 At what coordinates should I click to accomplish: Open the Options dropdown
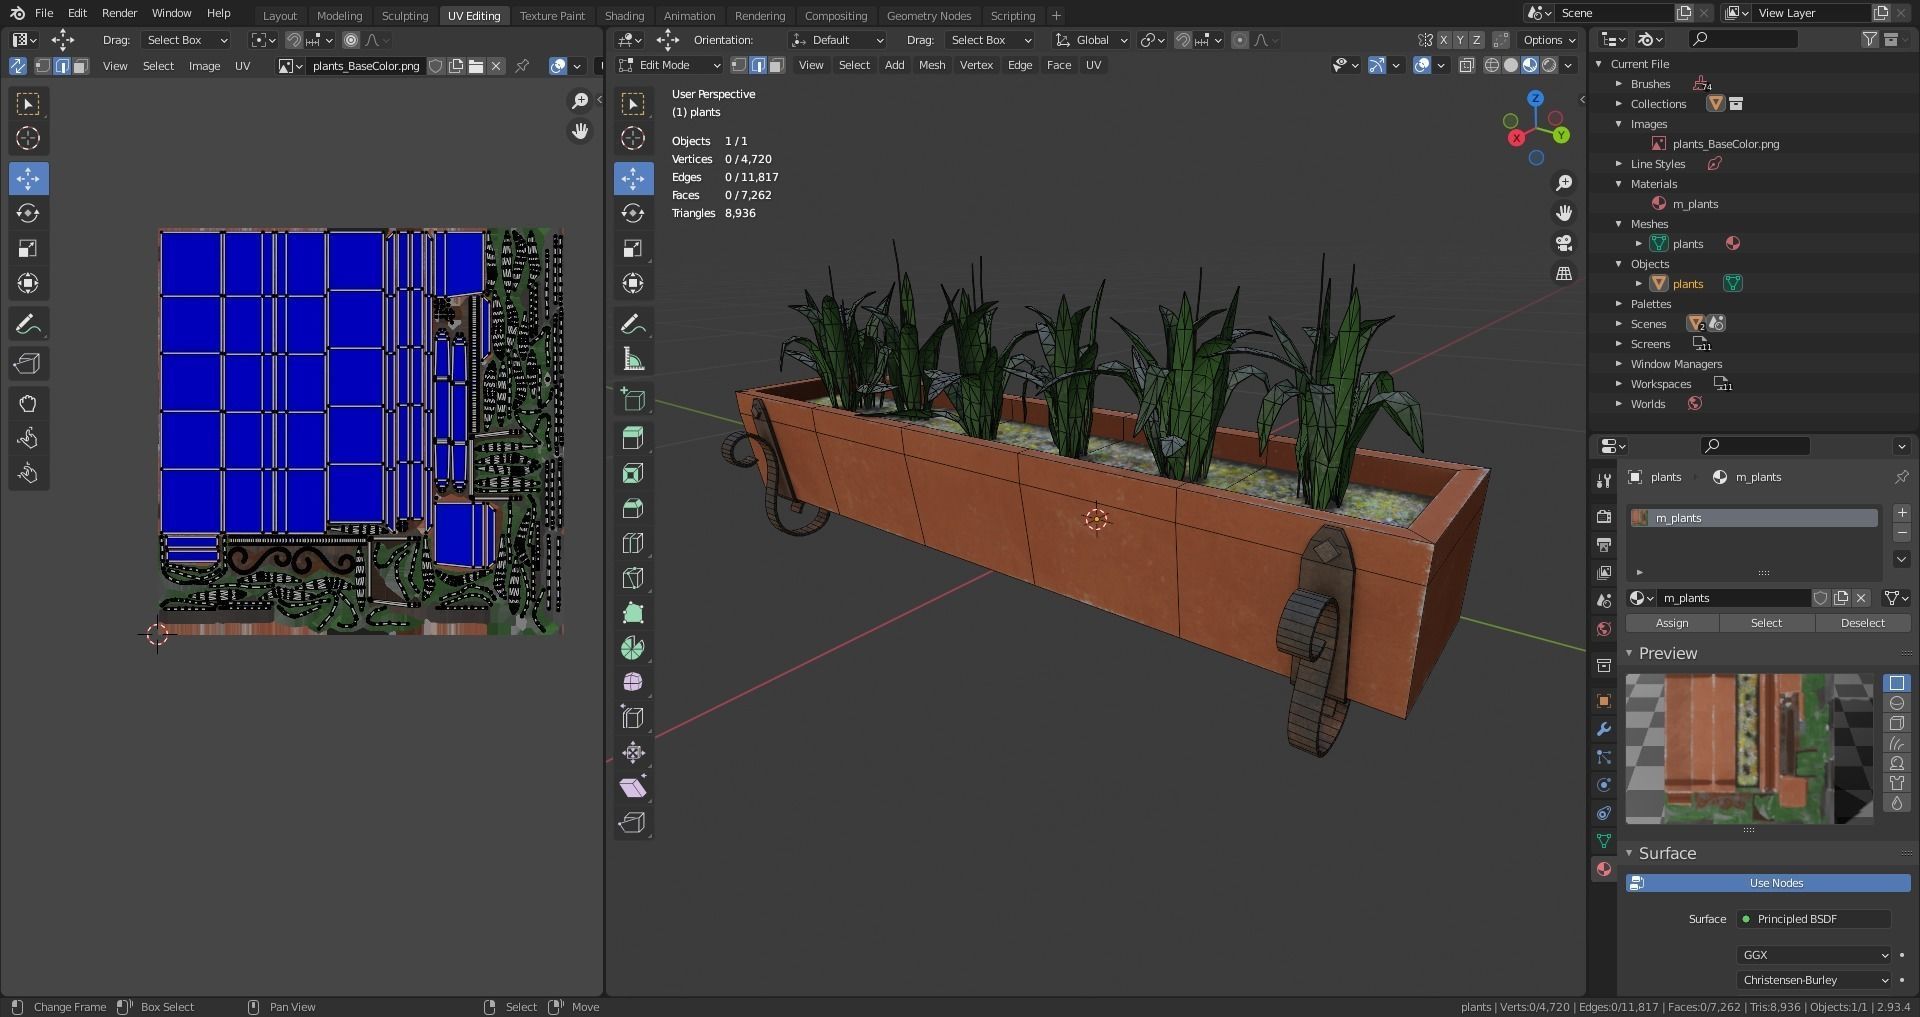(x=1549, y=40)
